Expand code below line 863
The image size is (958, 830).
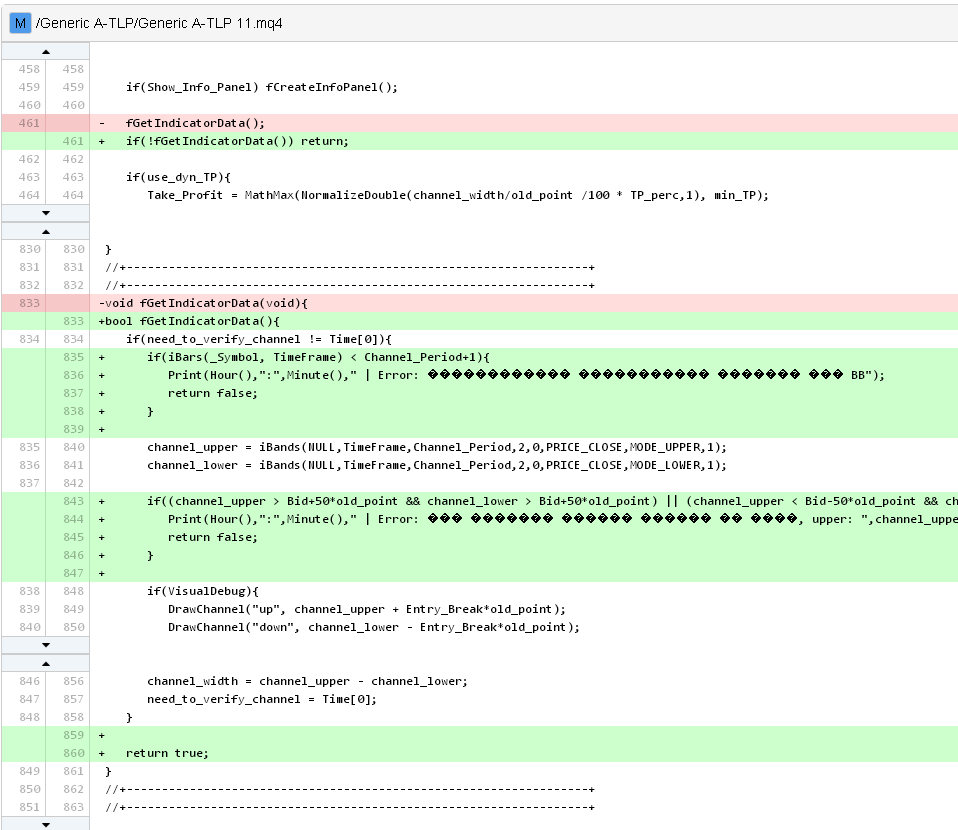tap(46, 824)
